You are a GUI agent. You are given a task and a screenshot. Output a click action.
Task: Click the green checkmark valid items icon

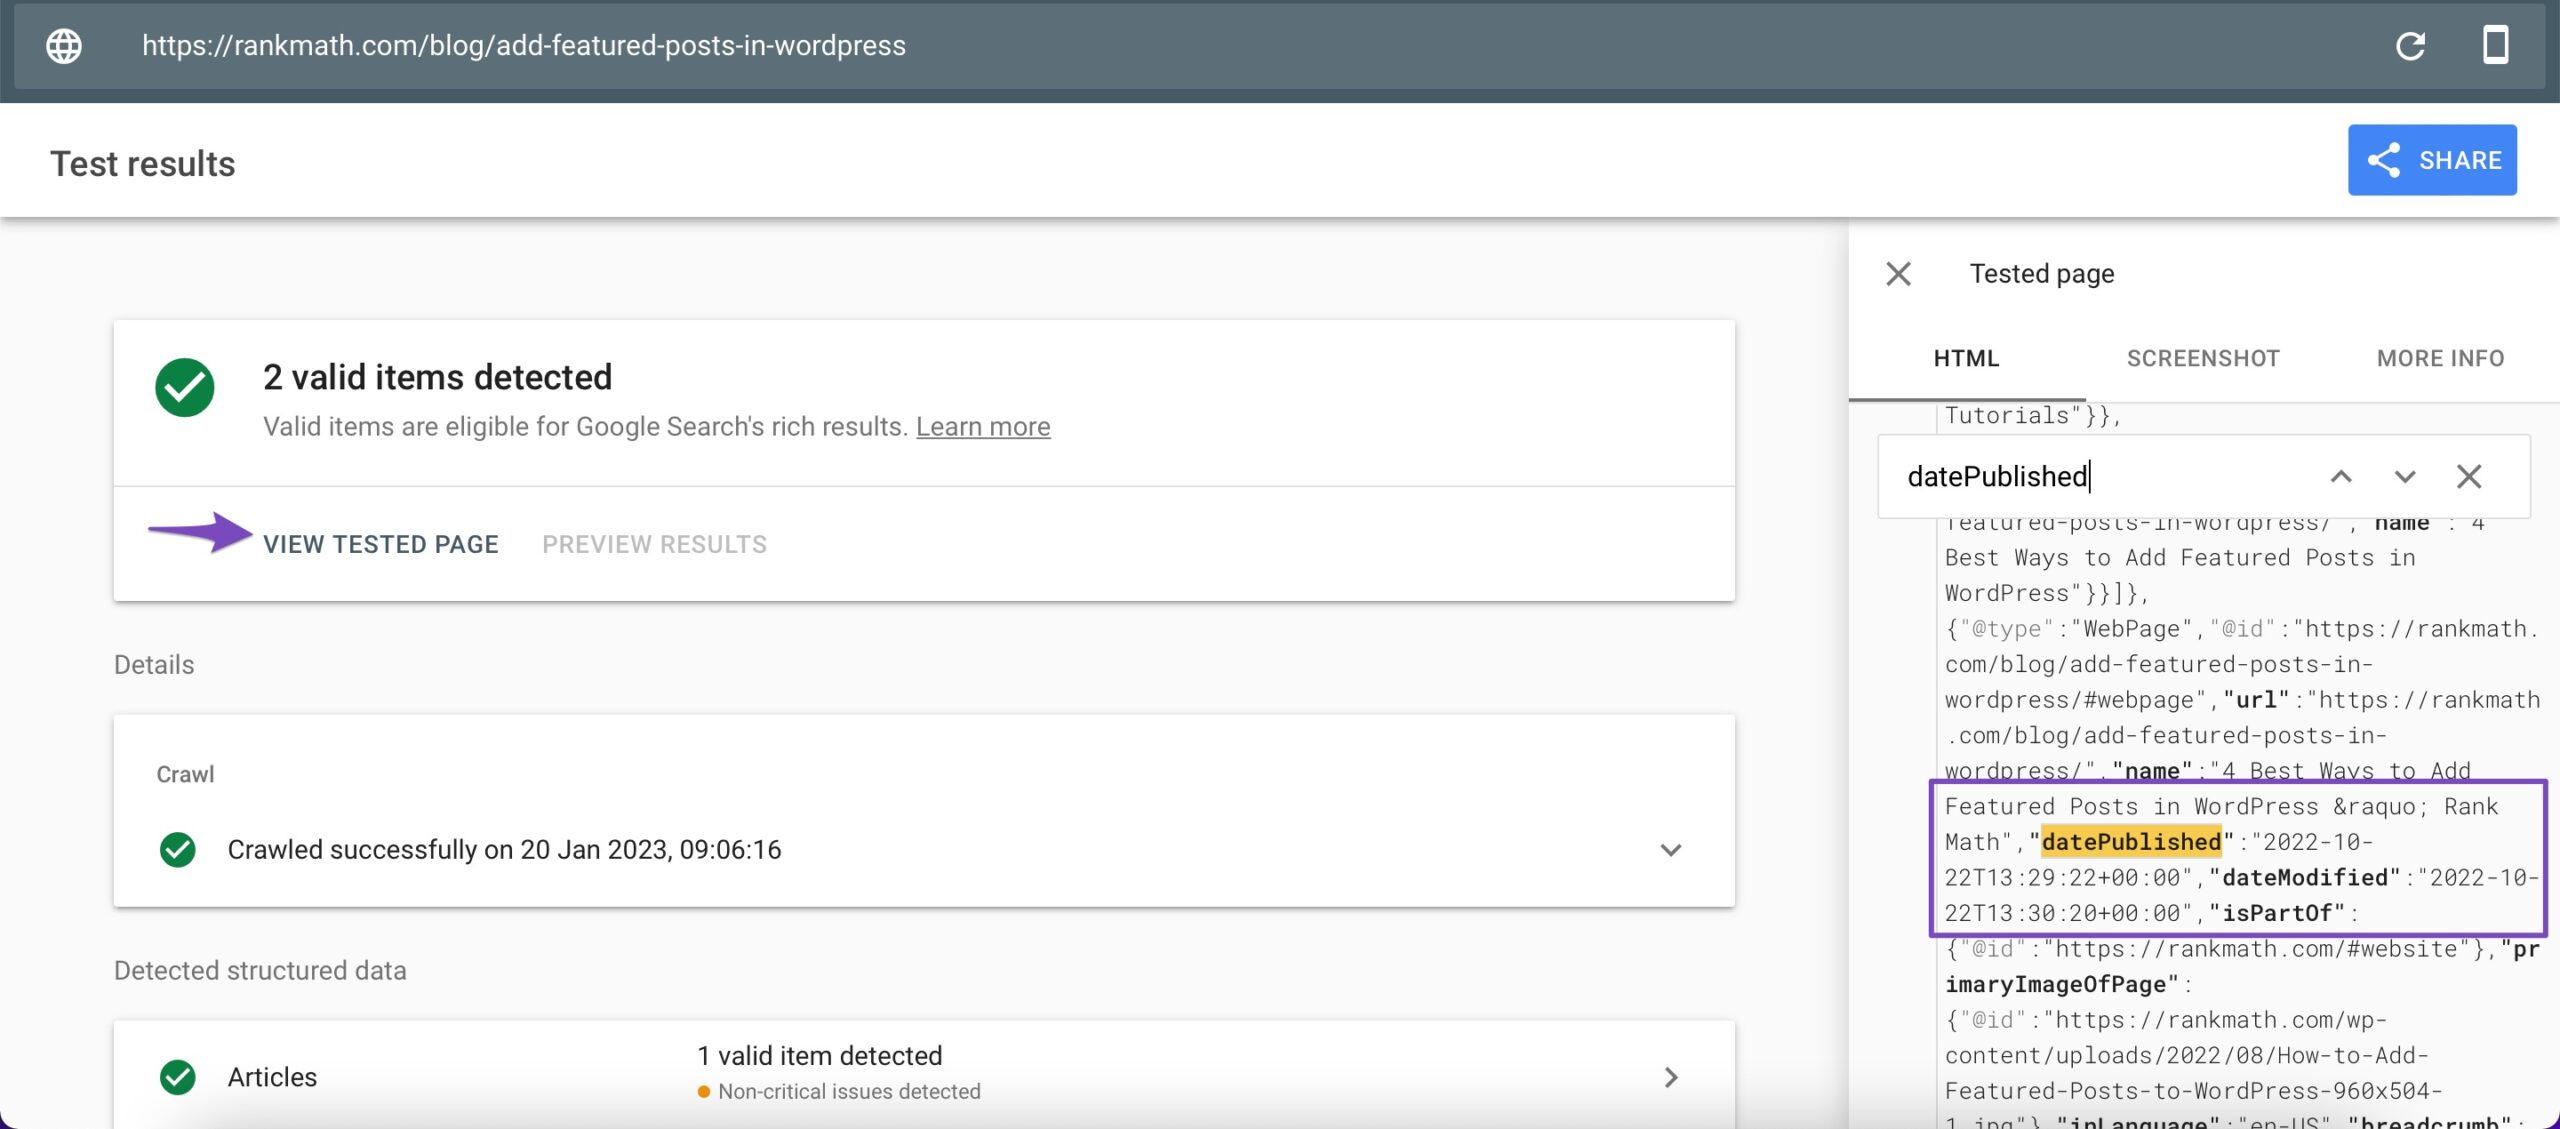184,388
